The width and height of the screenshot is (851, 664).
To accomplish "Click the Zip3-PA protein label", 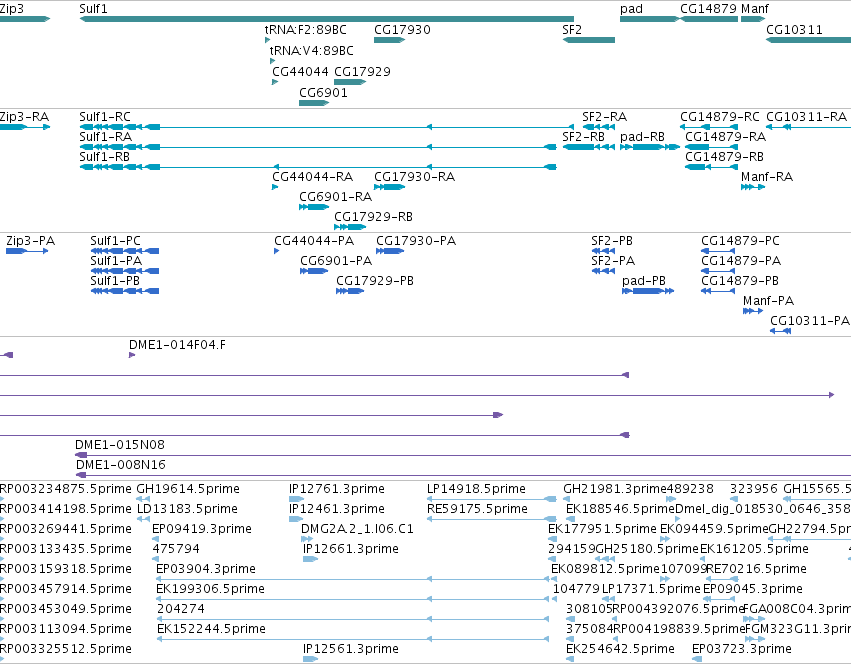I will (30, 241).
